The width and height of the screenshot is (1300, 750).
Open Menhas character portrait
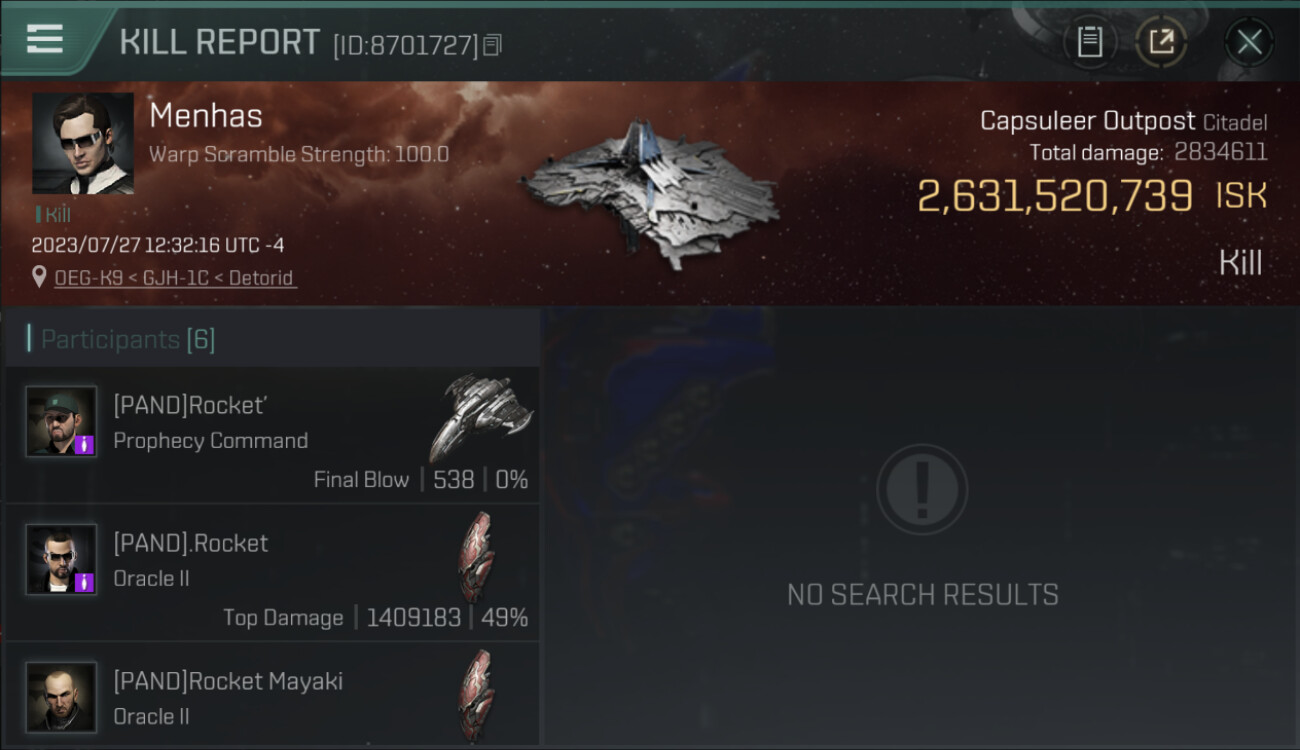point(83,144)
